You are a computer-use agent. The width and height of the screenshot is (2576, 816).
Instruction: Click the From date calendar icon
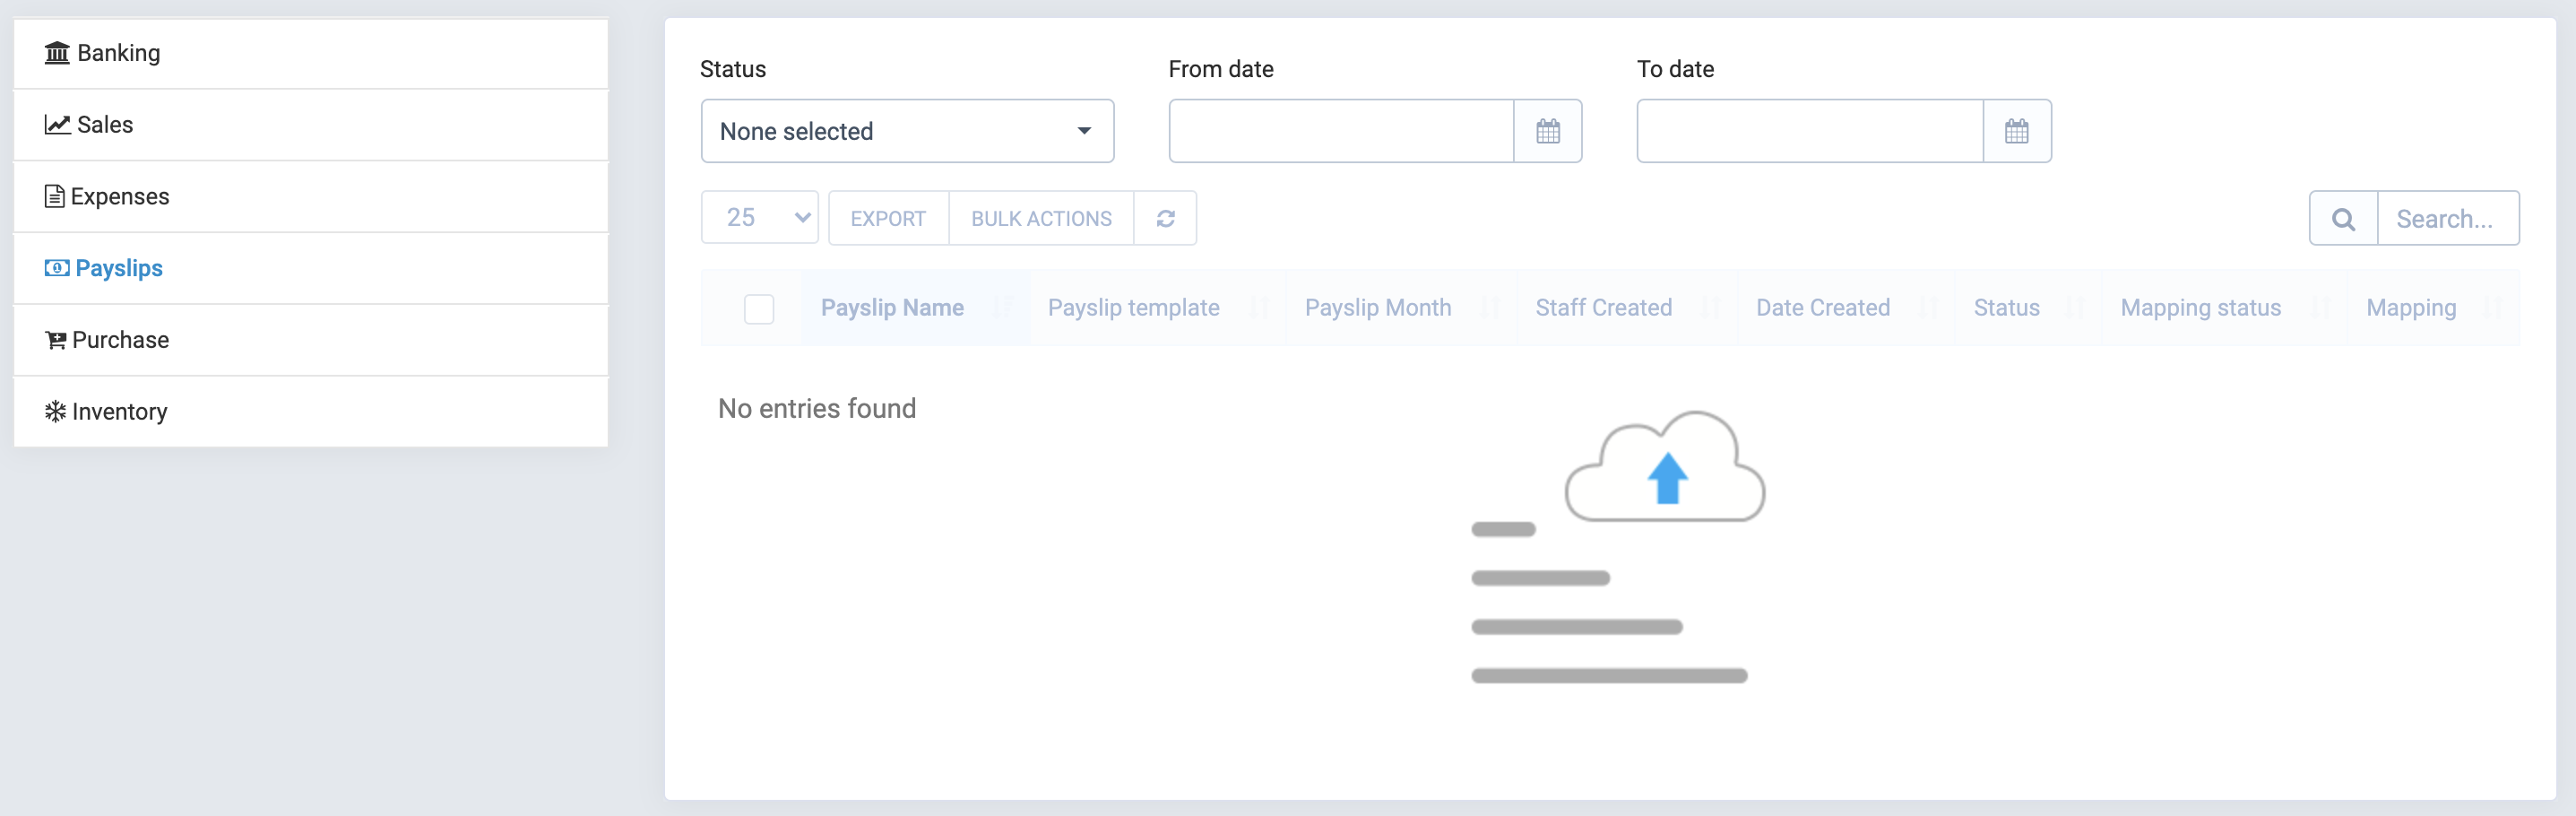pyautogui.click(x=1547, y=131)
